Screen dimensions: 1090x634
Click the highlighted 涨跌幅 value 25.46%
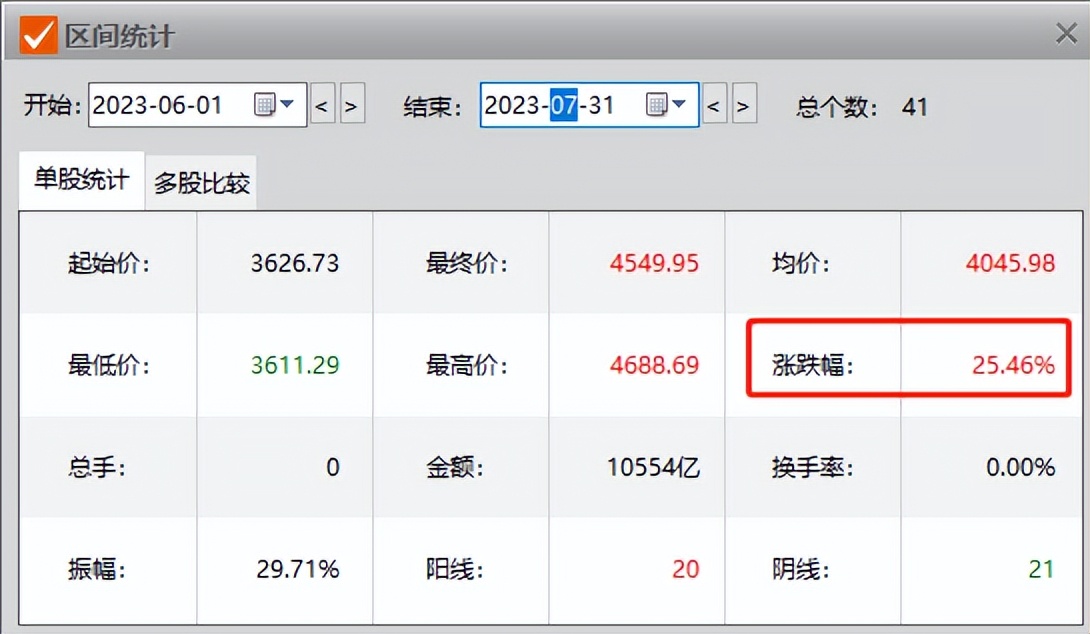click(x=1016, y=364)
